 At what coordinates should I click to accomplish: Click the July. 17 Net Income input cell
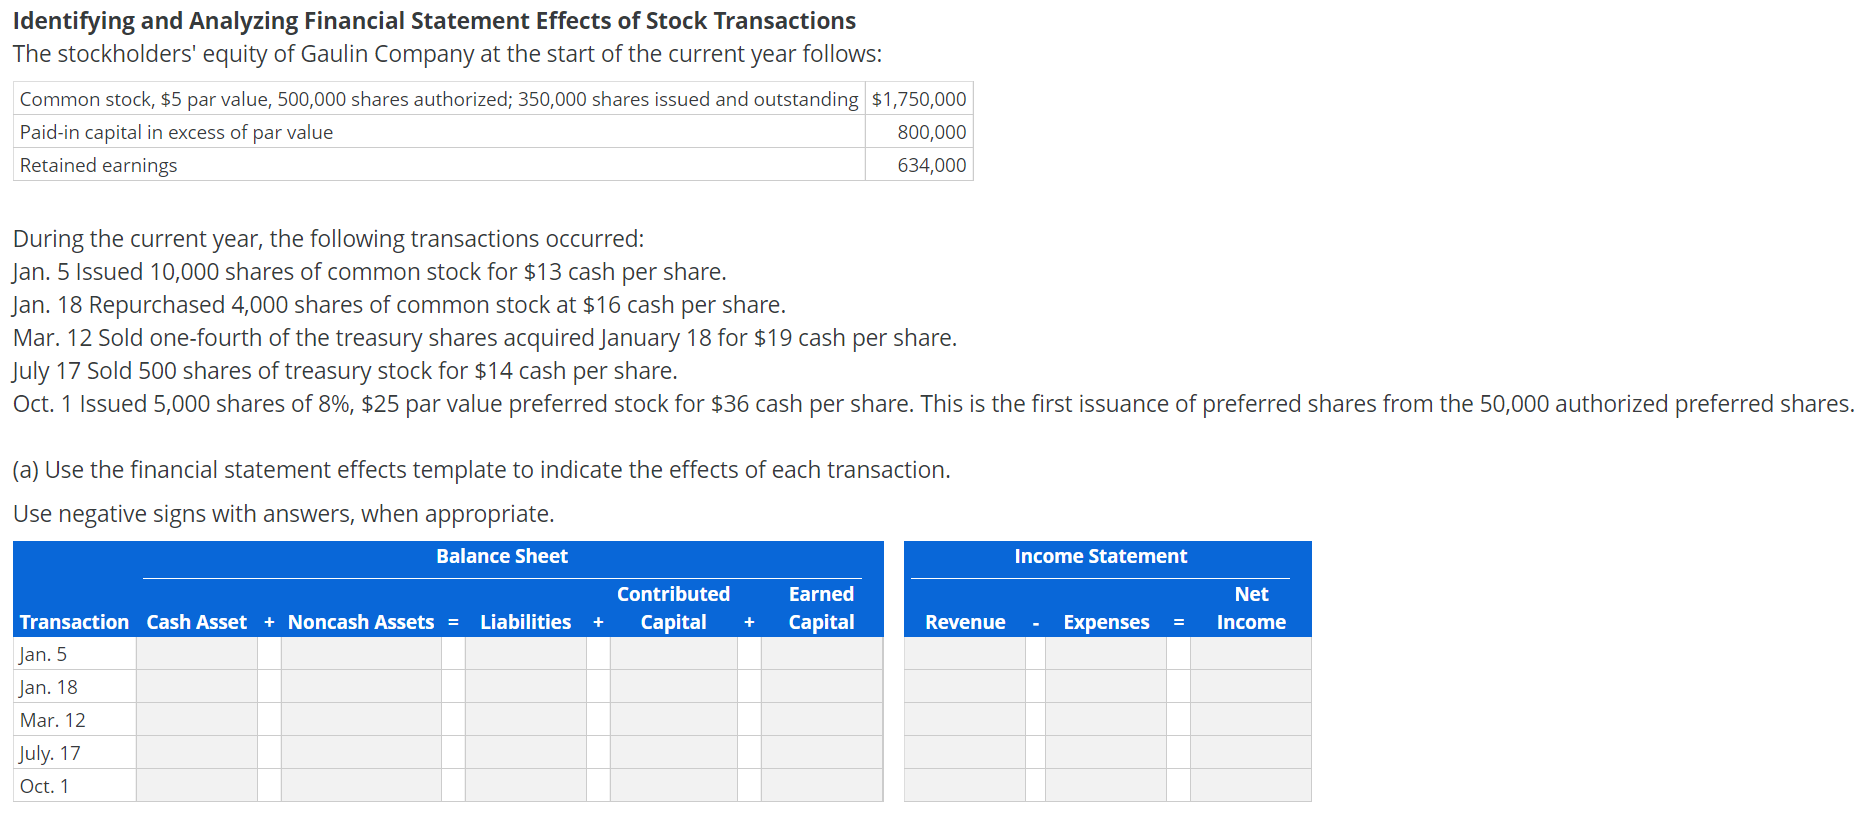(1251, 753)
